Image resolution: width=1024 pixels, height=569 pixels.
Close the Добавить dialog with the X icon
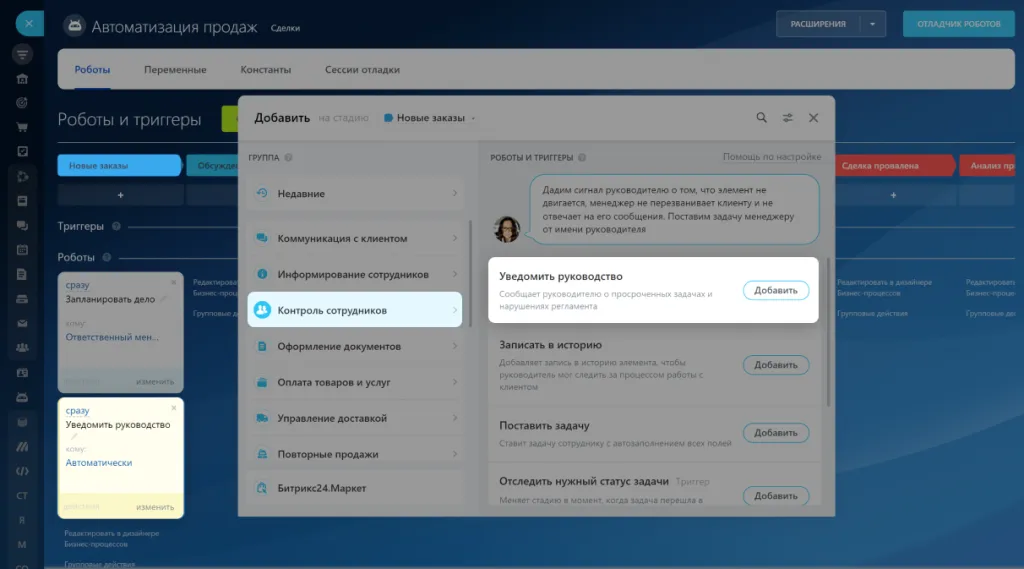pos(813,118)
